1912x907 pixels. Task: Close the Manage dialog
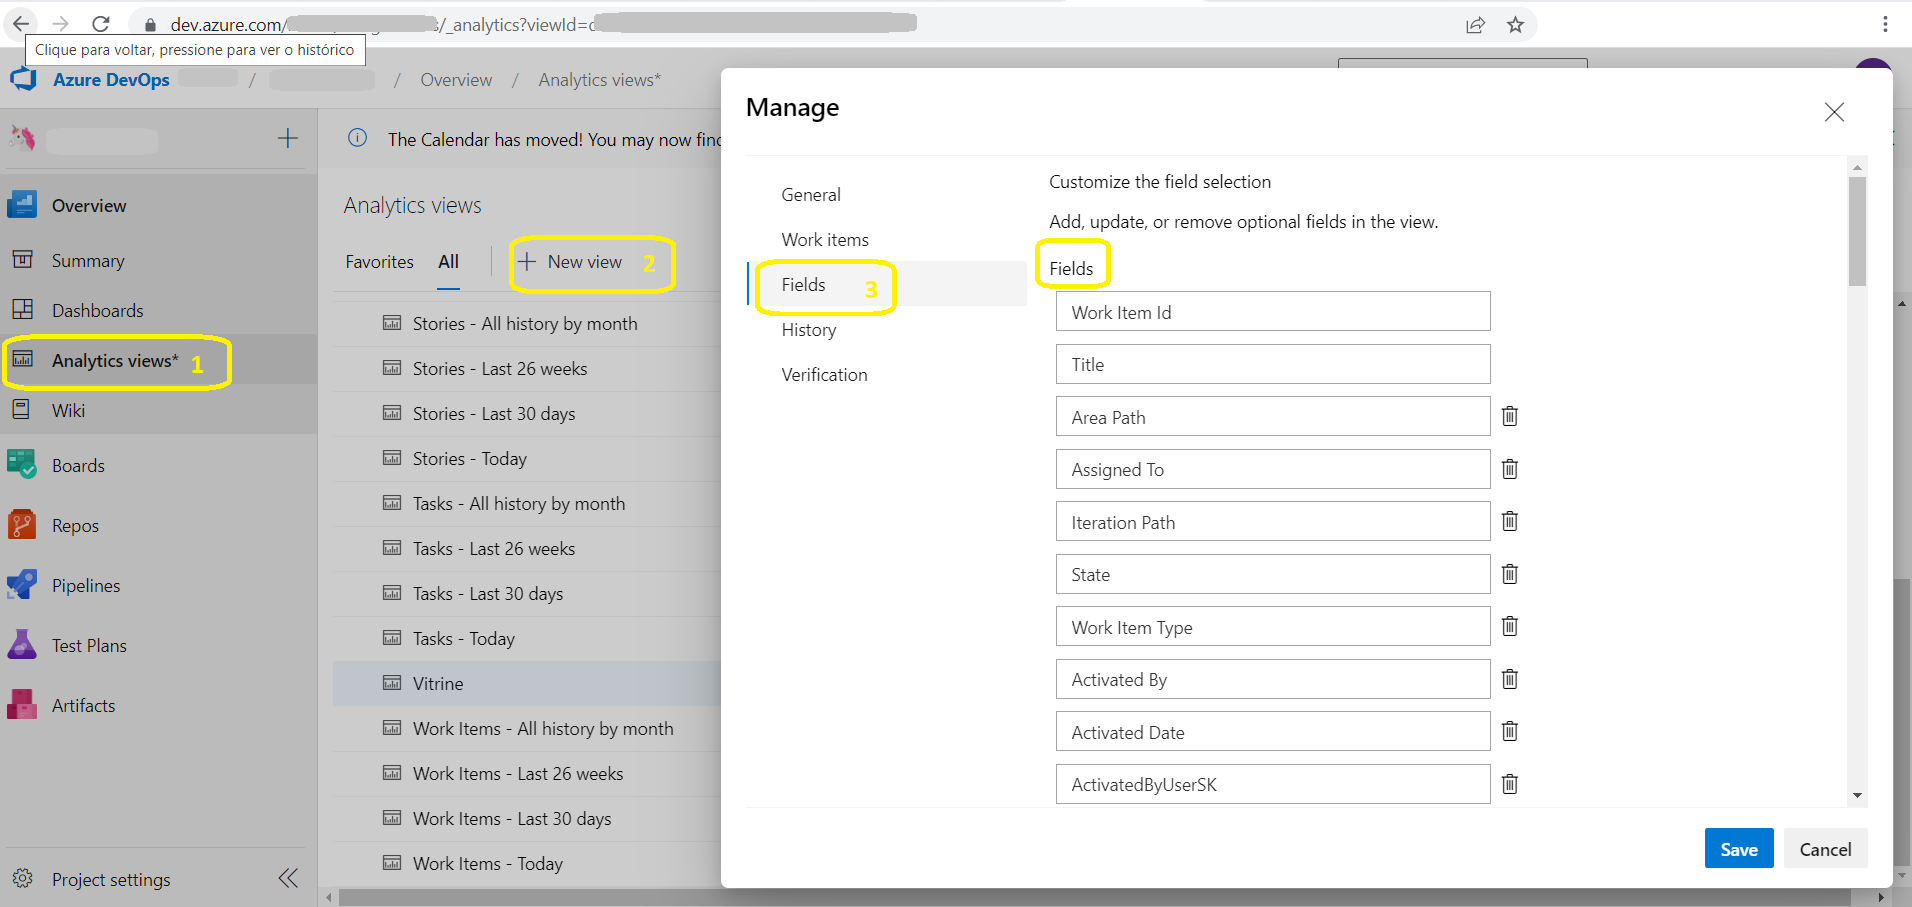click(x=1833, y=111)
